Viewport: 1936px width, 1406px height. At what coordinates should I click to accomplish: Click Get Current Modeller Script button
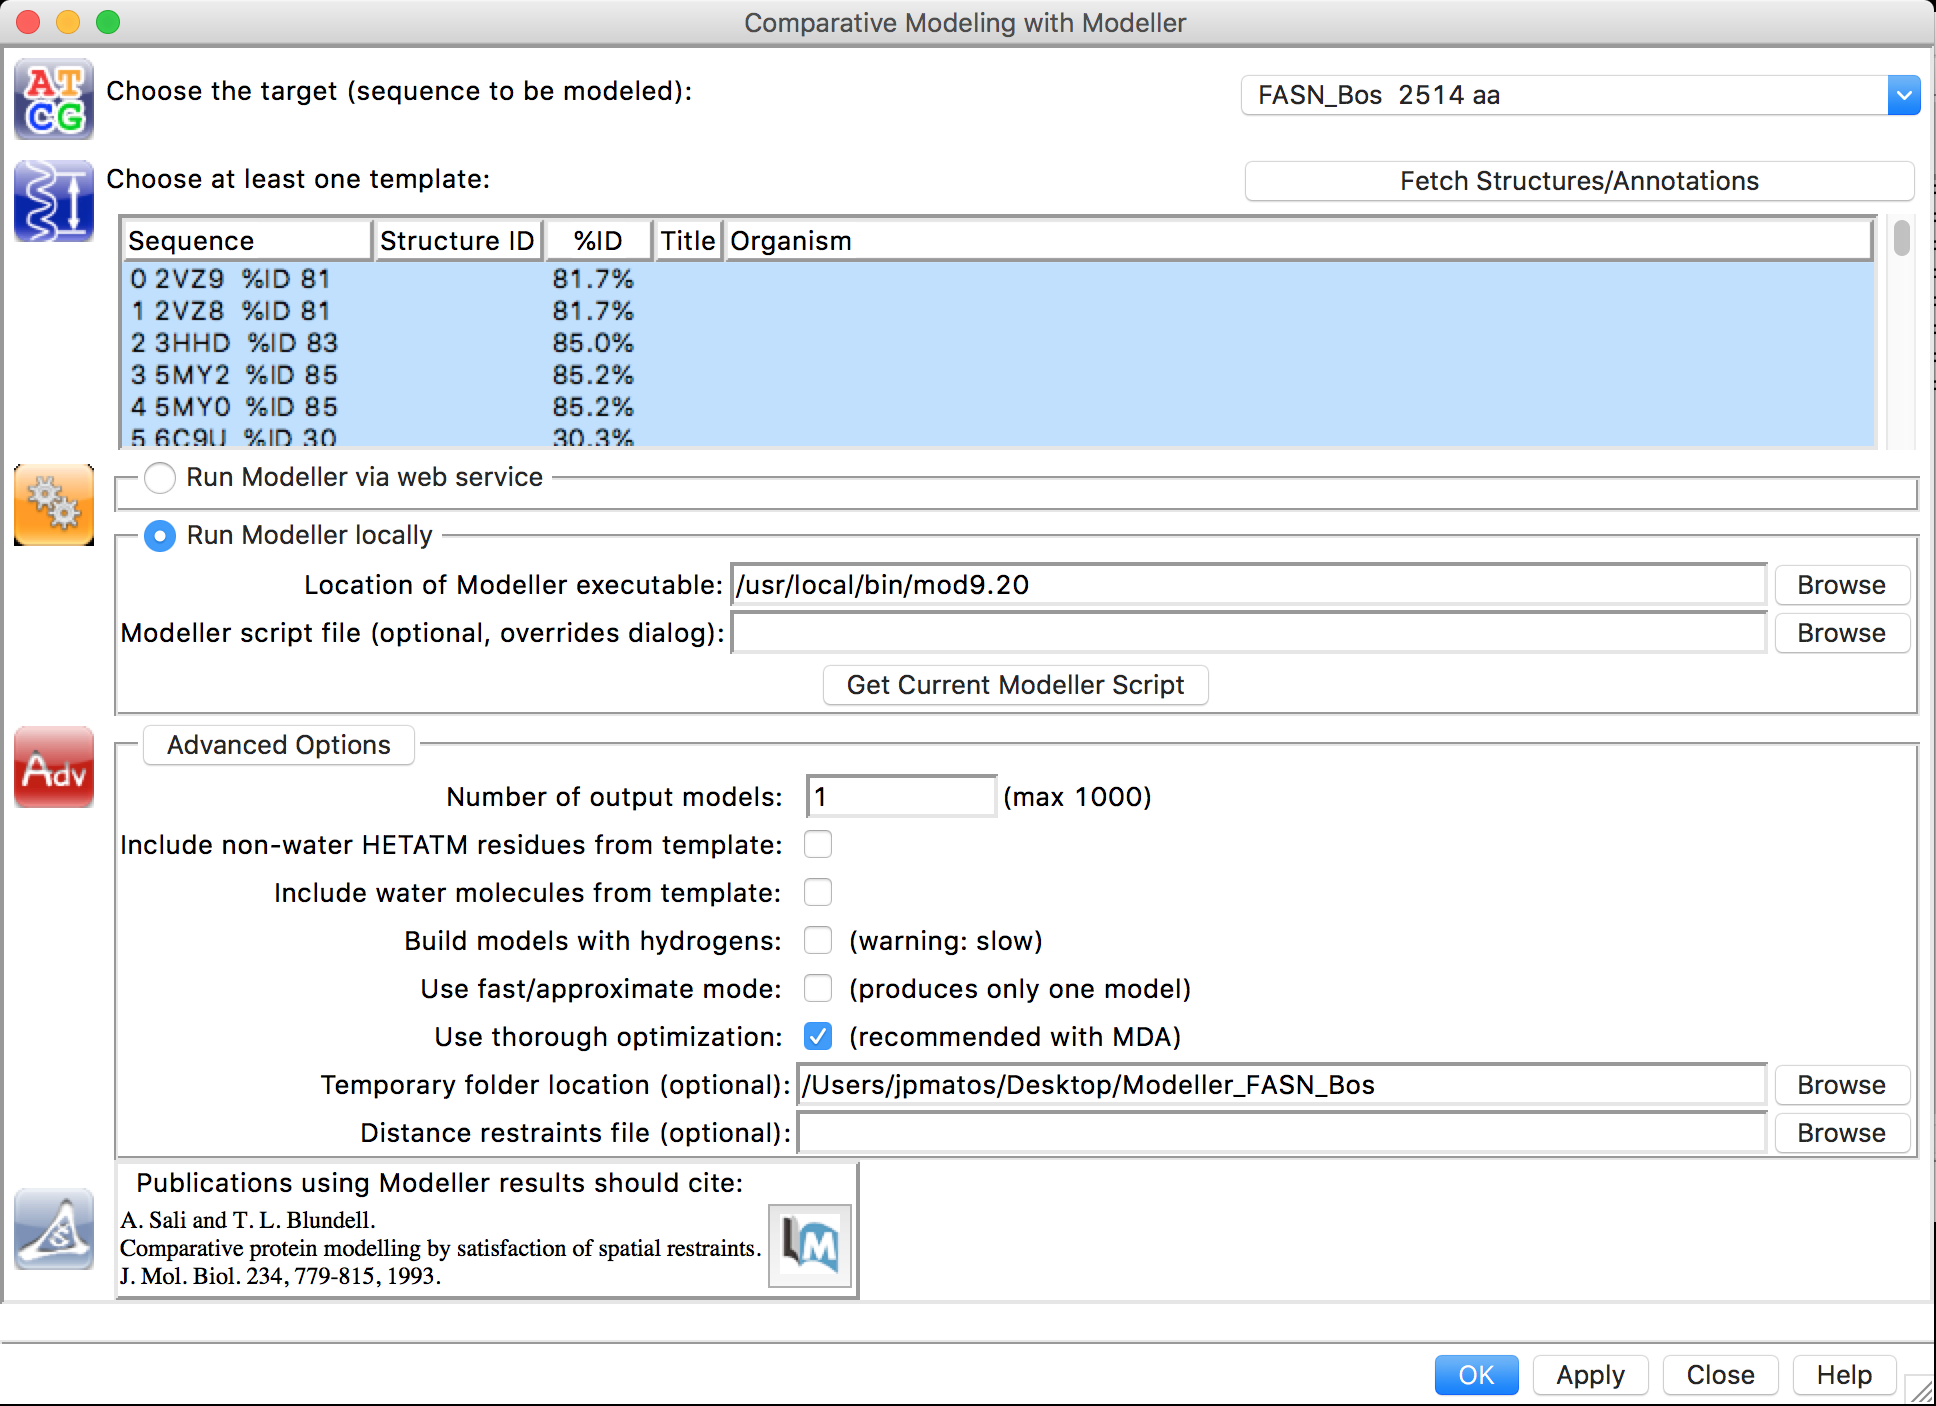tap(1015, 685)
